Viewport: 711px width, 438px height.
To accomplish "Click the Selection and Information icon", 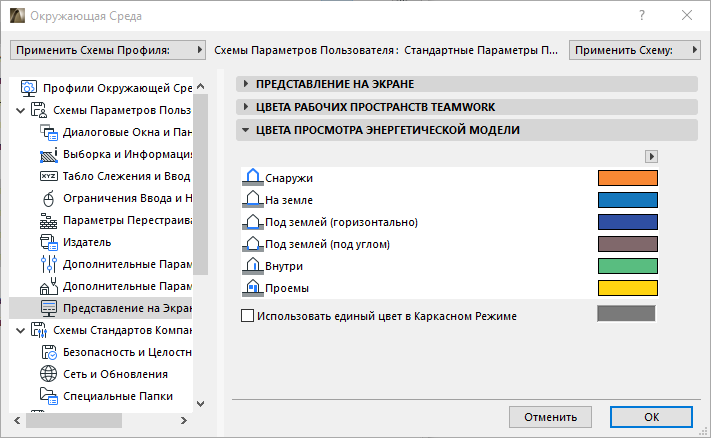I will click(x=49, y=154).
